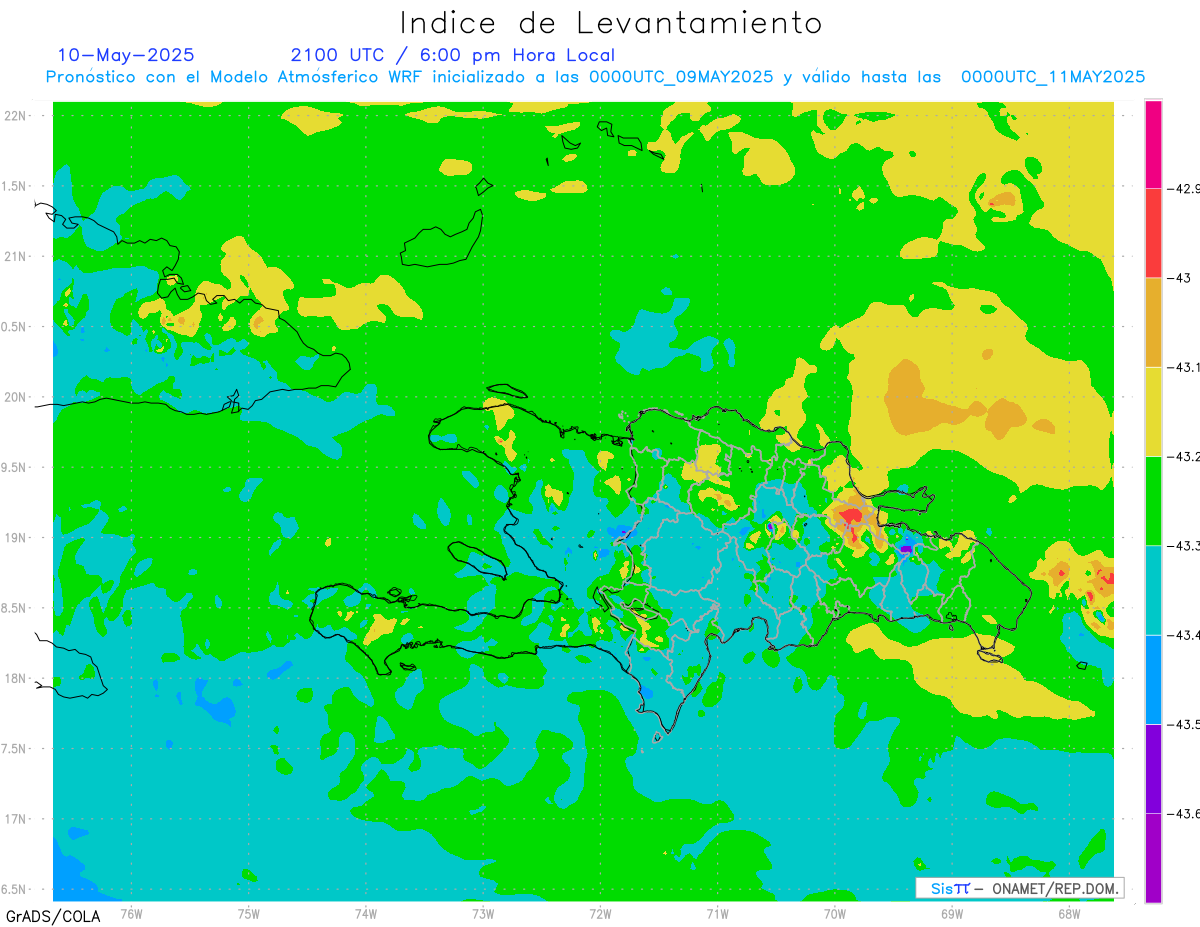Pick the orange legend swatch between -43 and -43.1
Viewport: 1200px width, 927px height.
(x=1153, y=322)
